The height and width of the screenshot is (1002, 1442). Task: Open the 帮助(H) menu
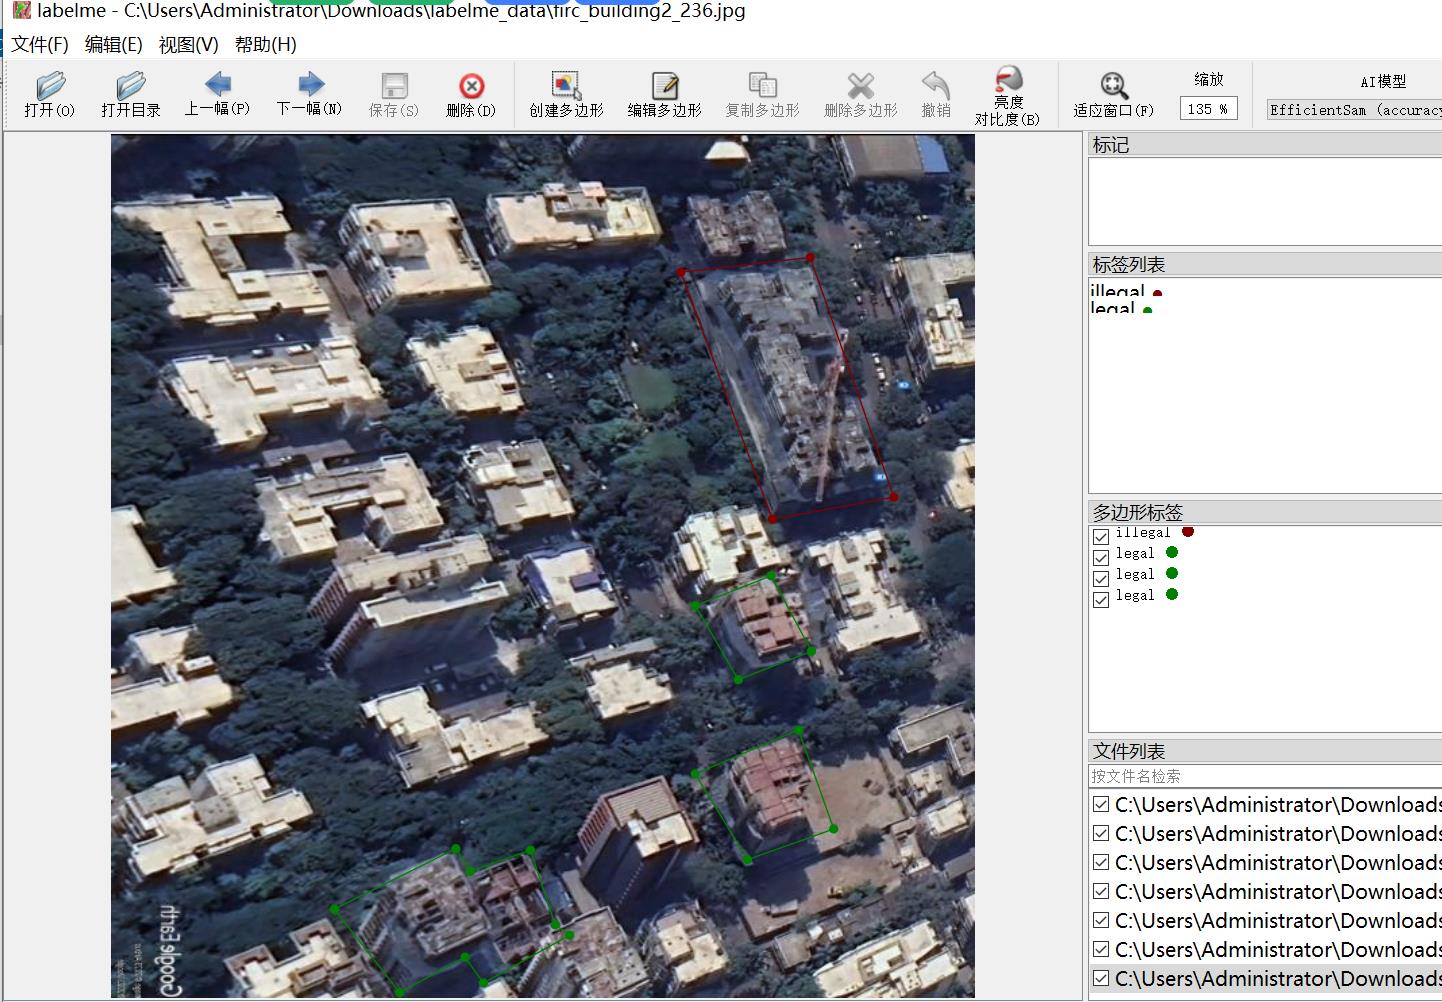pos(265,45)
